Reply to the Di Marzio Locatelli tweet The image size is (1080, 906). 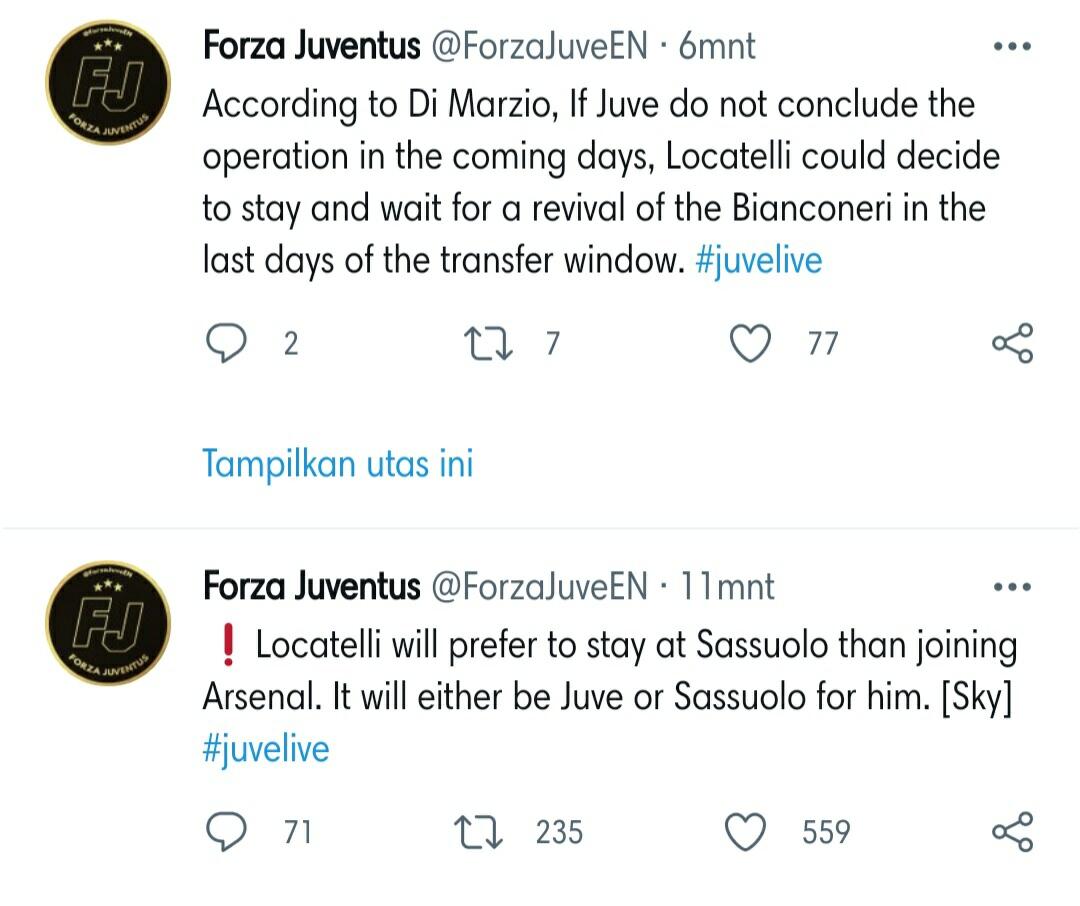pos(225,344)
